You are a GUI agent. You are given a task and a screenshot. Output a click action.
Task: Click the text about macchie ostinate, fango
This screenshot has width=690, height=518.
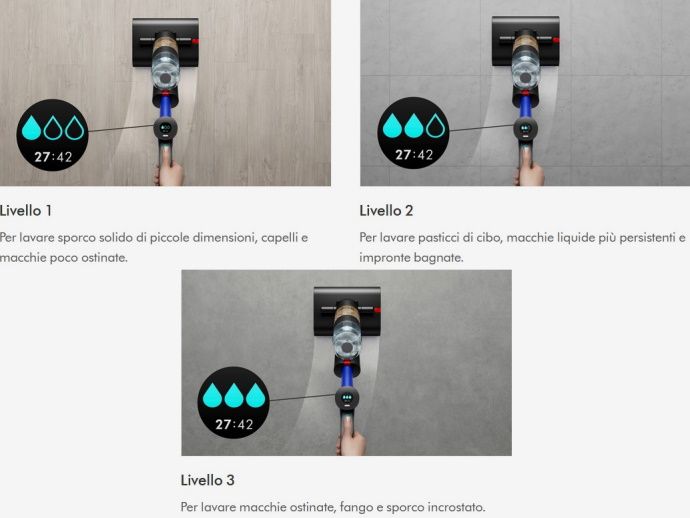333,507
